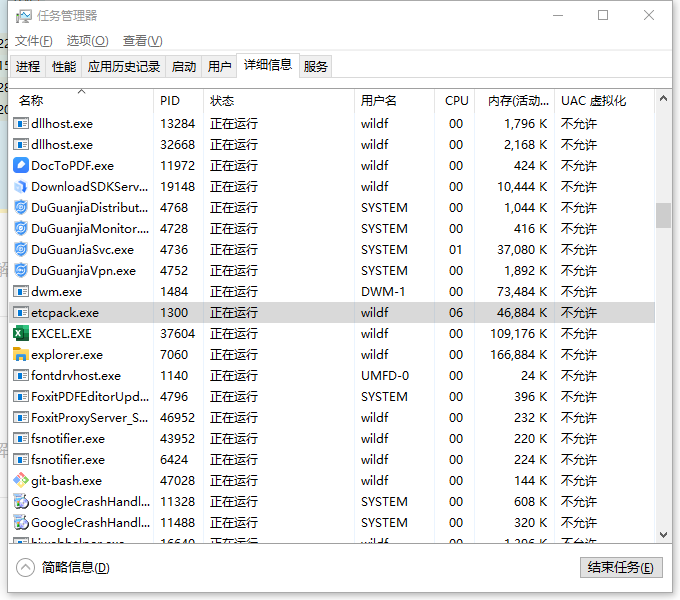Select the dwm.exe process name
680x600 pixels.
click(56, 291)
